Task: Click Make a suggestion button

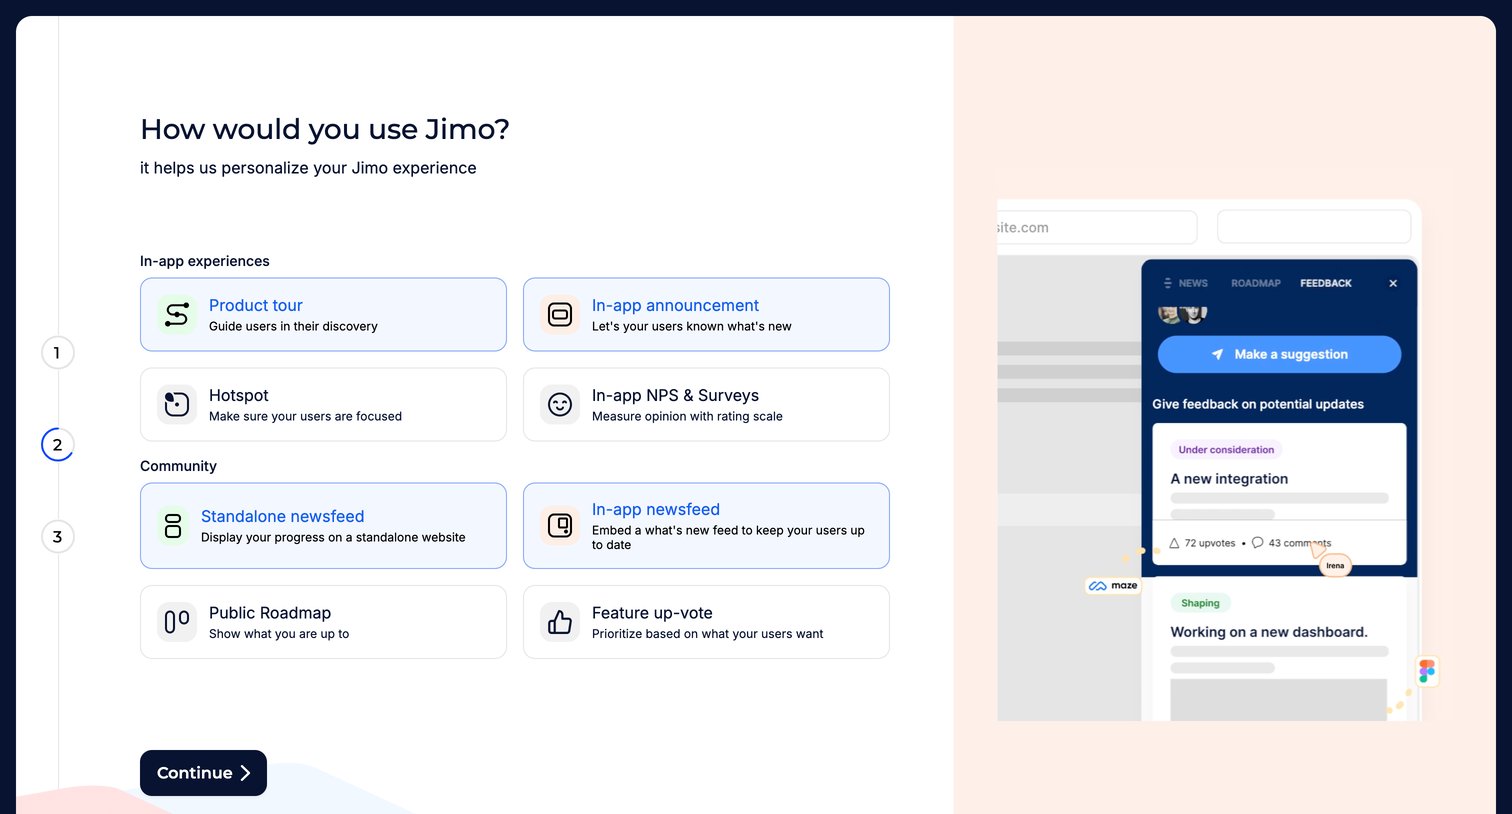Action: click(x=1279, y=354)
